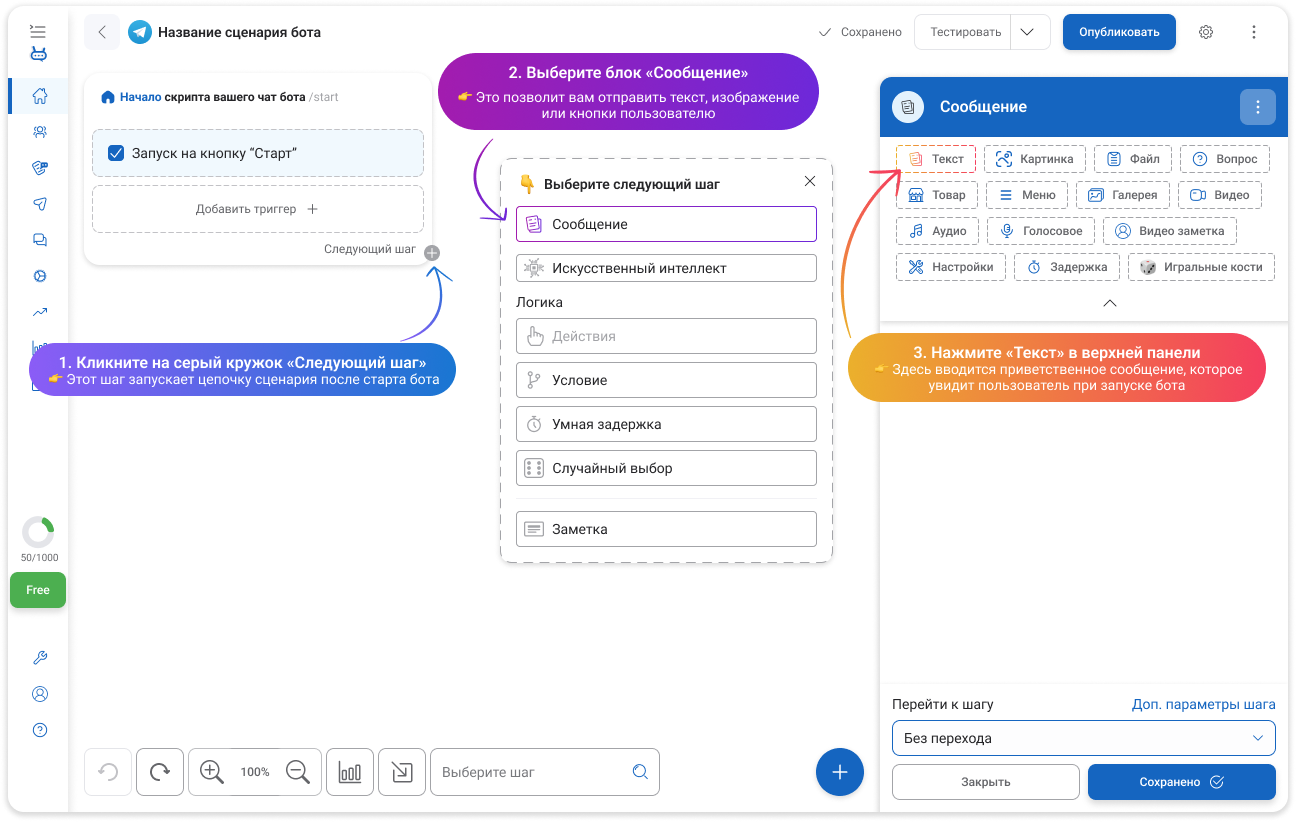Open the contacts/audience icon in sidebar
1296x822 pixels.
(40, 132)
